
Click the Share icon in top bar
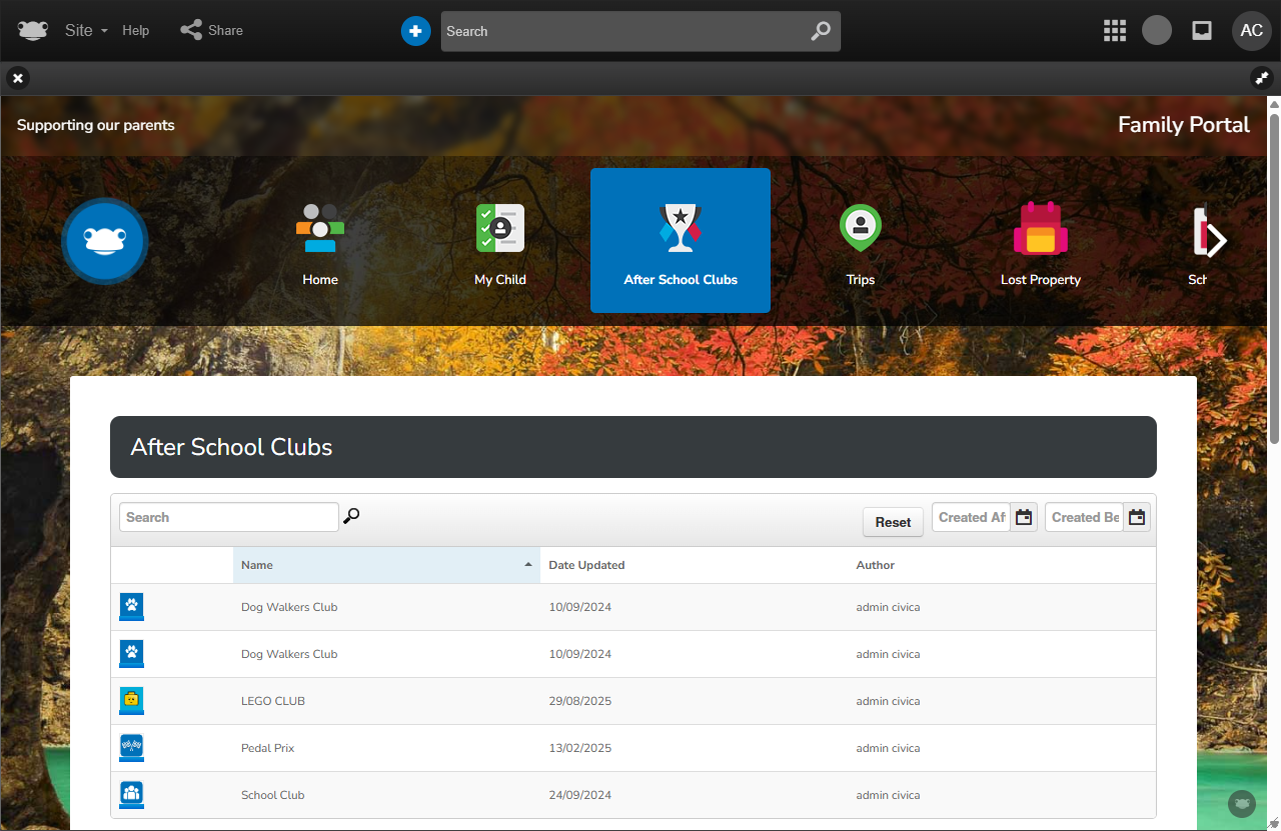[x=191, y=30]
